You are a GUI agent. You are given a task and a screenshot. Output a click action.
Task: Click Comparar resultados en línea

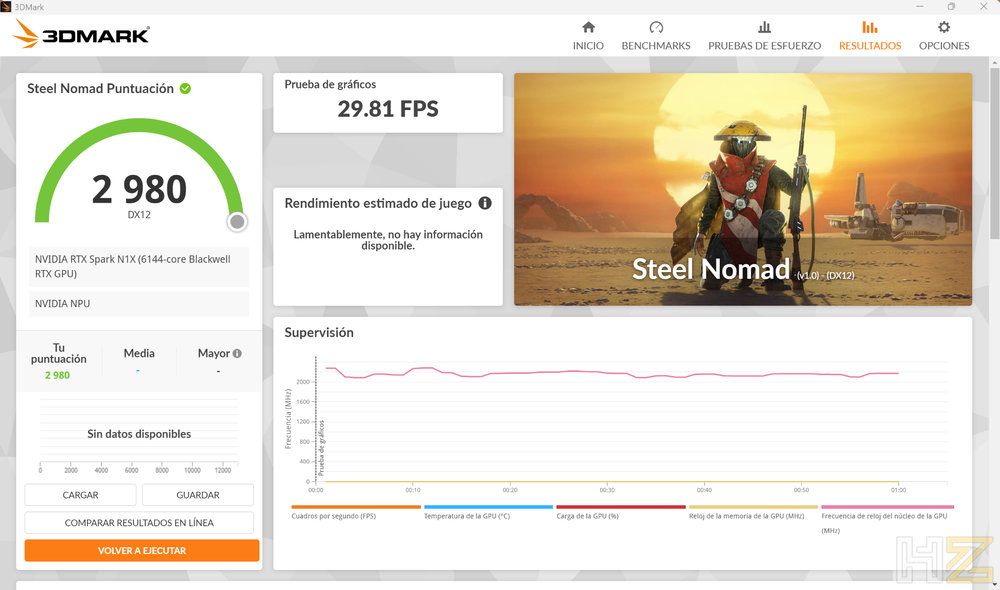click(x=139, y=522)
